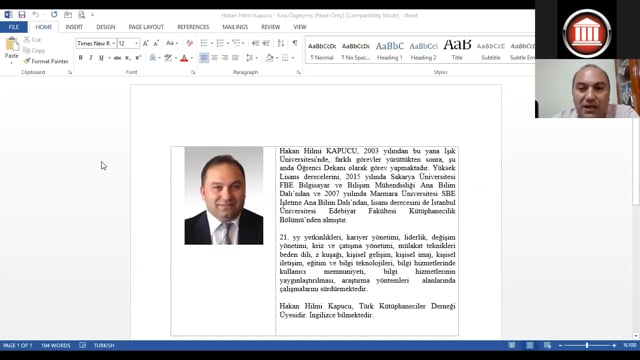Apply the paragraph shading color
Image resolution: width=640 pixels, height=360 pixels.
click(269, 58)
